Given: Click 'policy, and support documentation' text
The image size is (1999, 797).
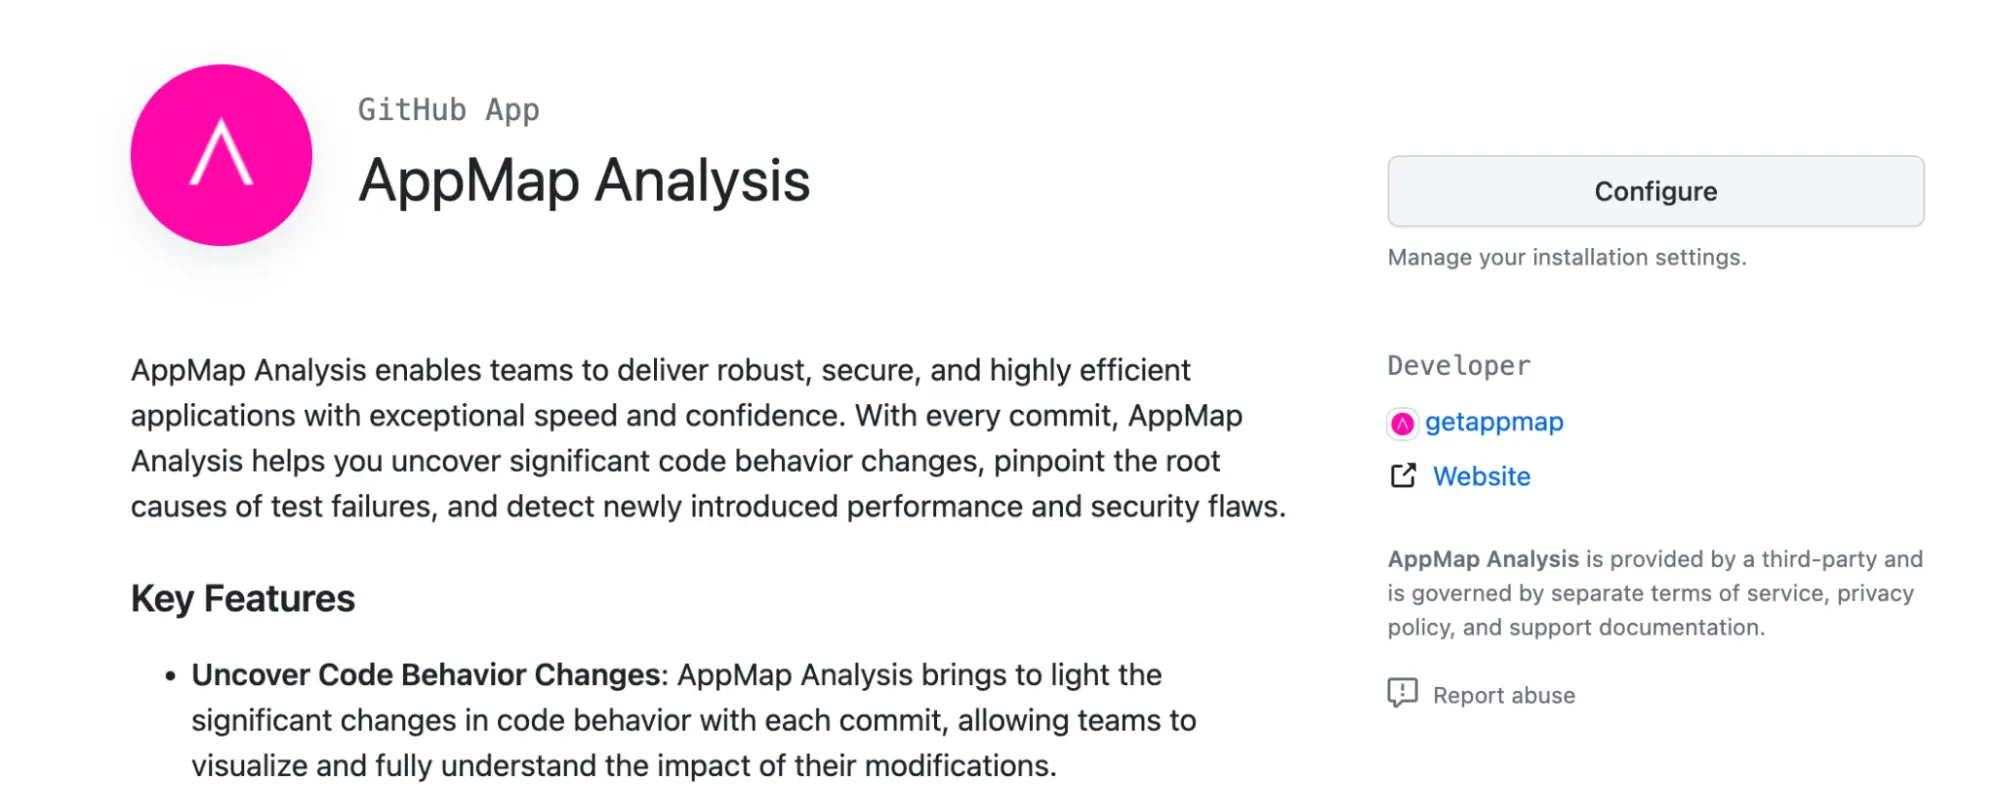Looking at the screenshot, I should tap(1576, 627).
